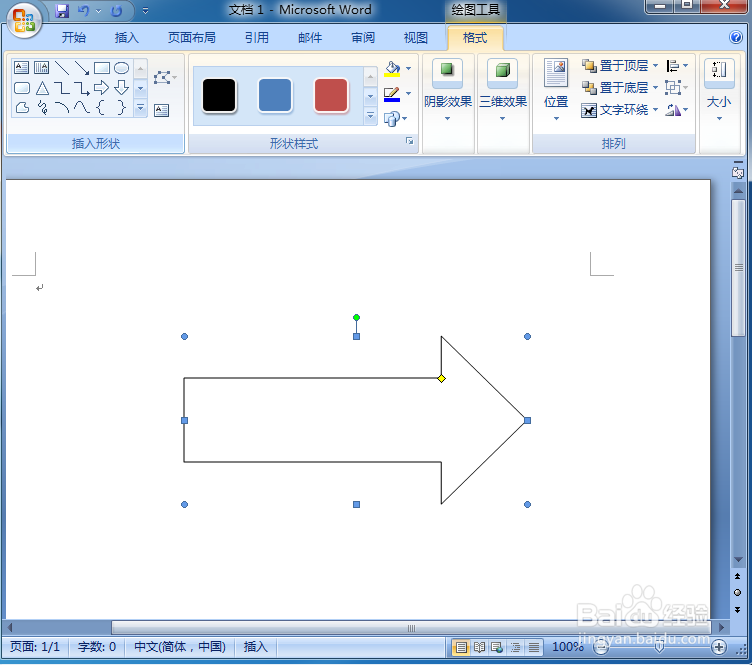Click the 中文(简体，中国) language indicator
This screenshot has width=752, height=665.
pos(180,647)
